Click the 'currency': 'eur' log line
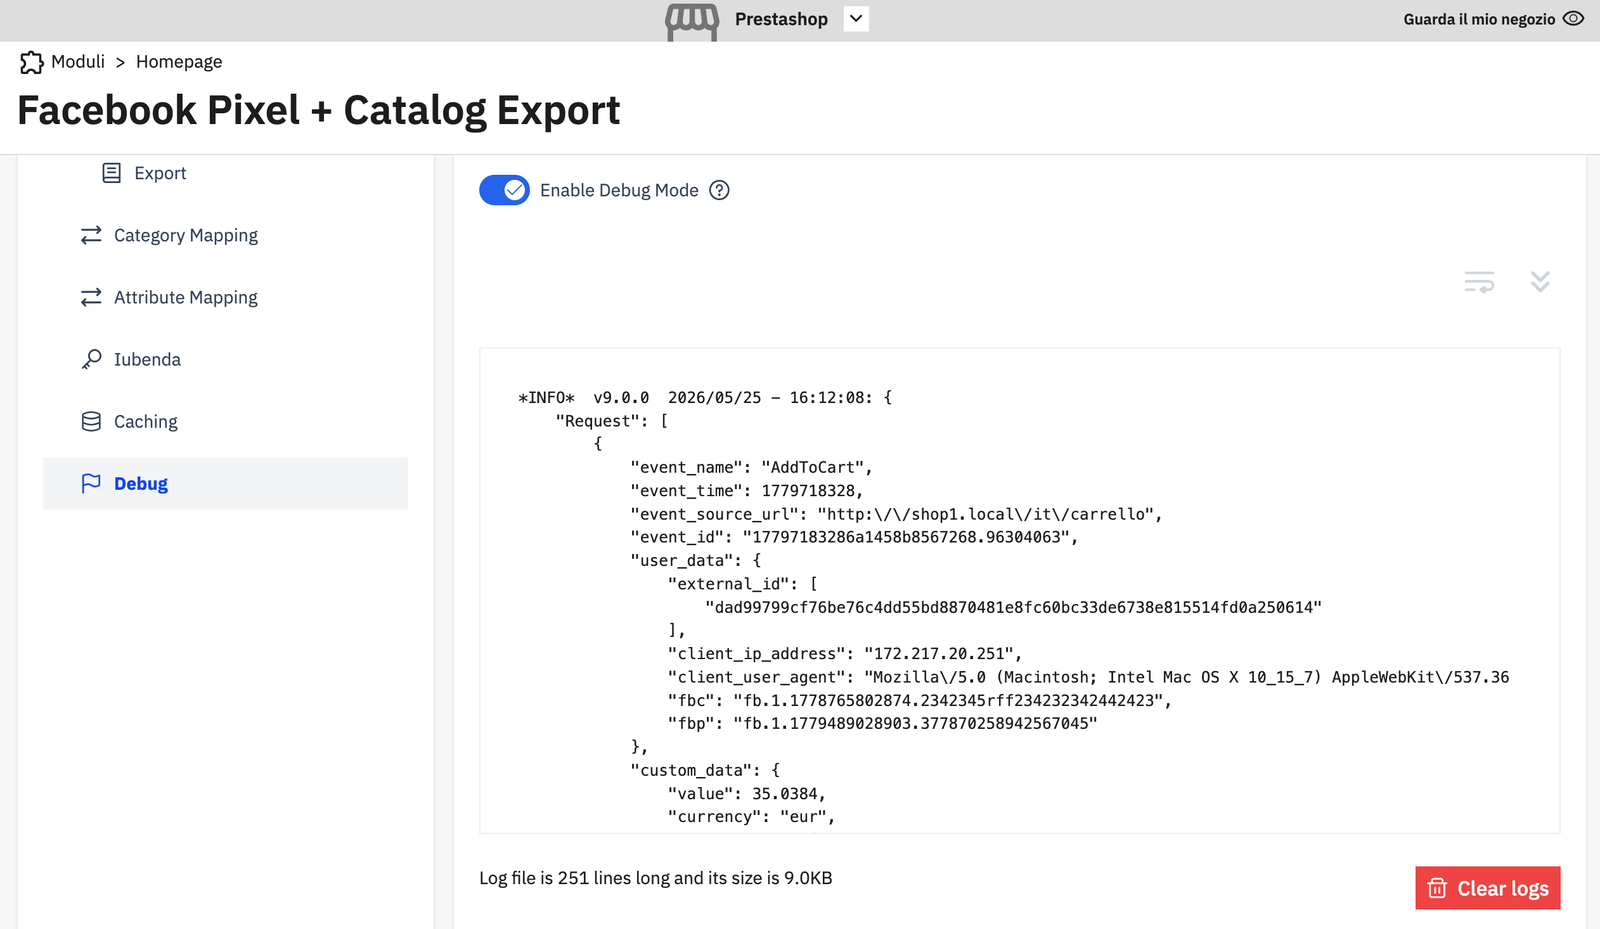The width and height of the screenshot is (1600, 929). click(751, 817)
